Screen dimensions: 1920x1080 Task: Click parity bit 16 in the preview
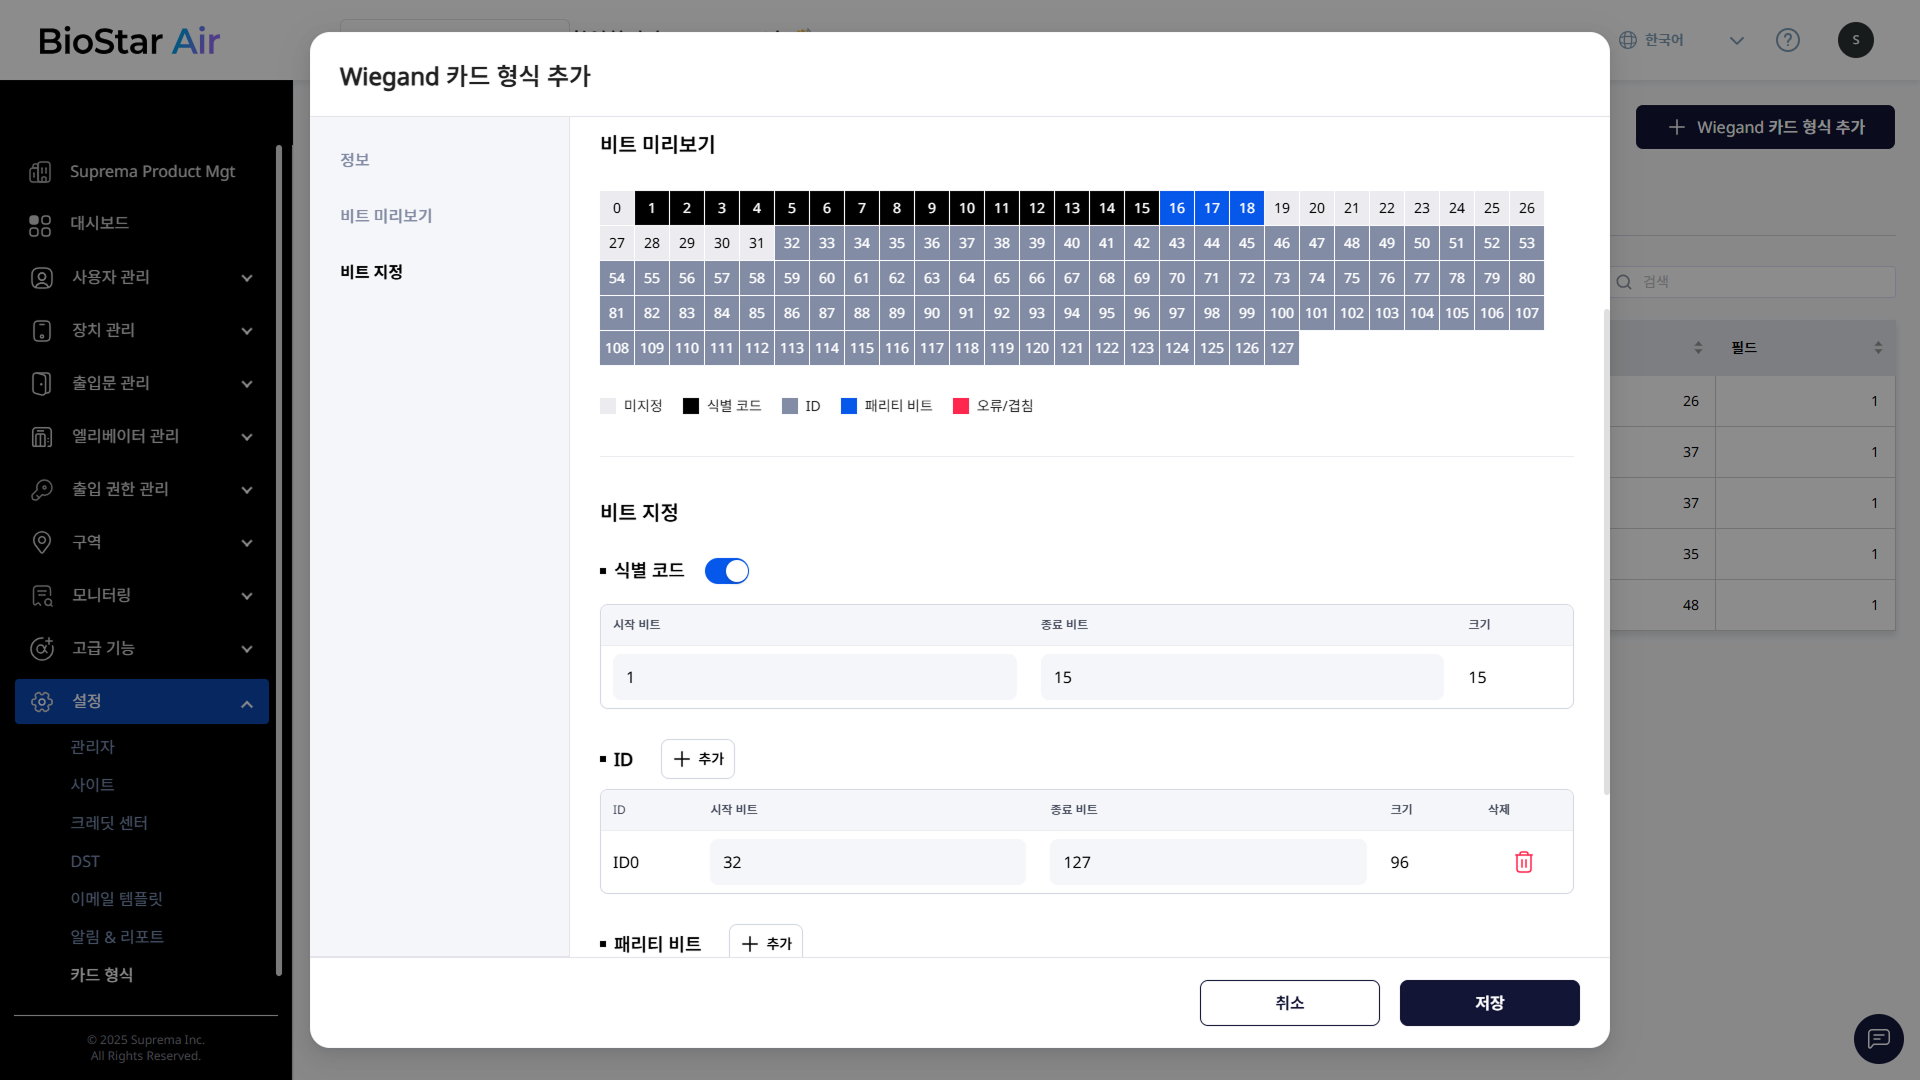[1177, 208]
